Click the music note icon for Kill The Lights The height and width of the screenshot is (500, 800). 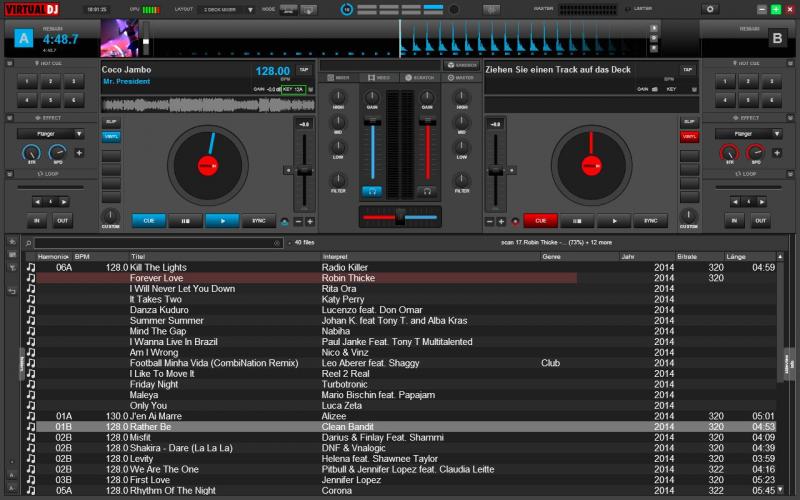(31, 268)
